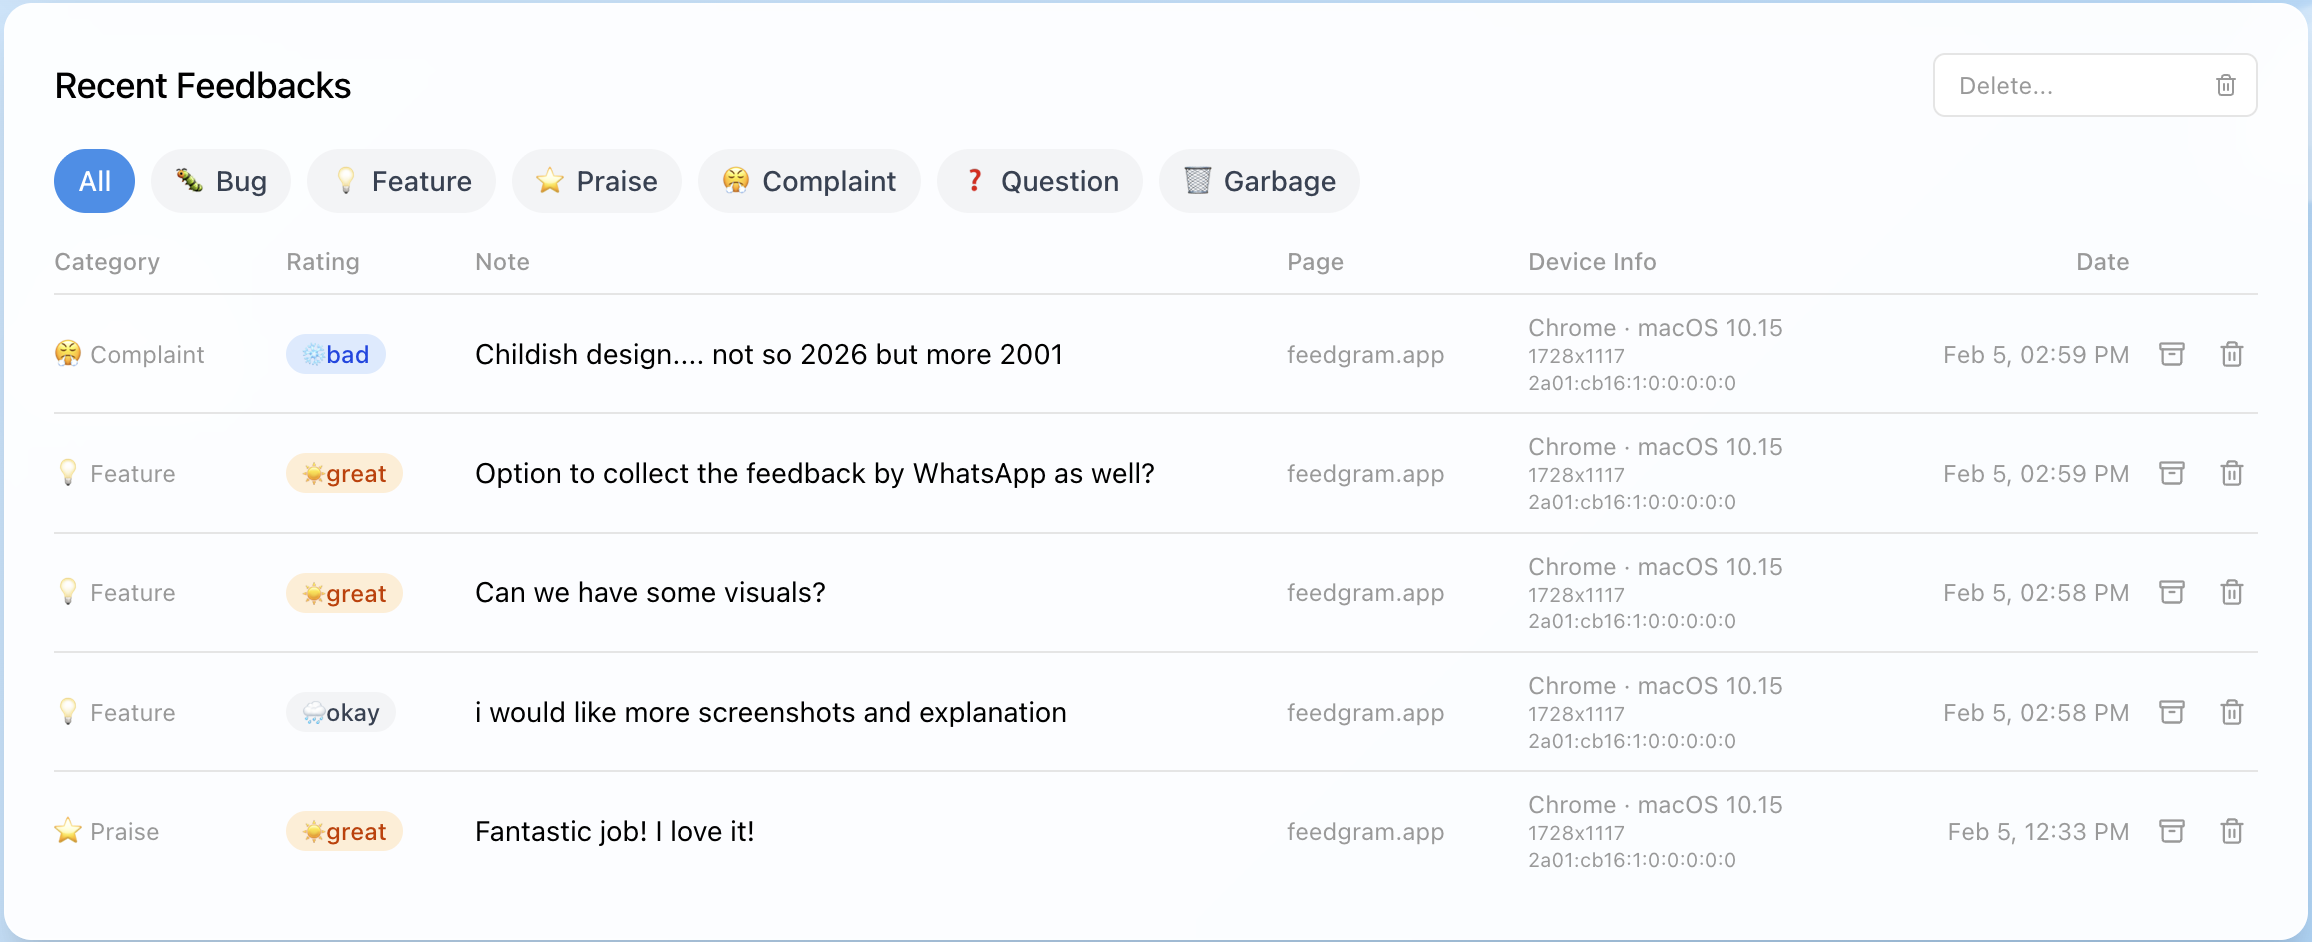The height and width of the screenshot is (942, 2312).
Task: Delete the "Can we have some visuals?" feedback
Action: pos(2232,592)
